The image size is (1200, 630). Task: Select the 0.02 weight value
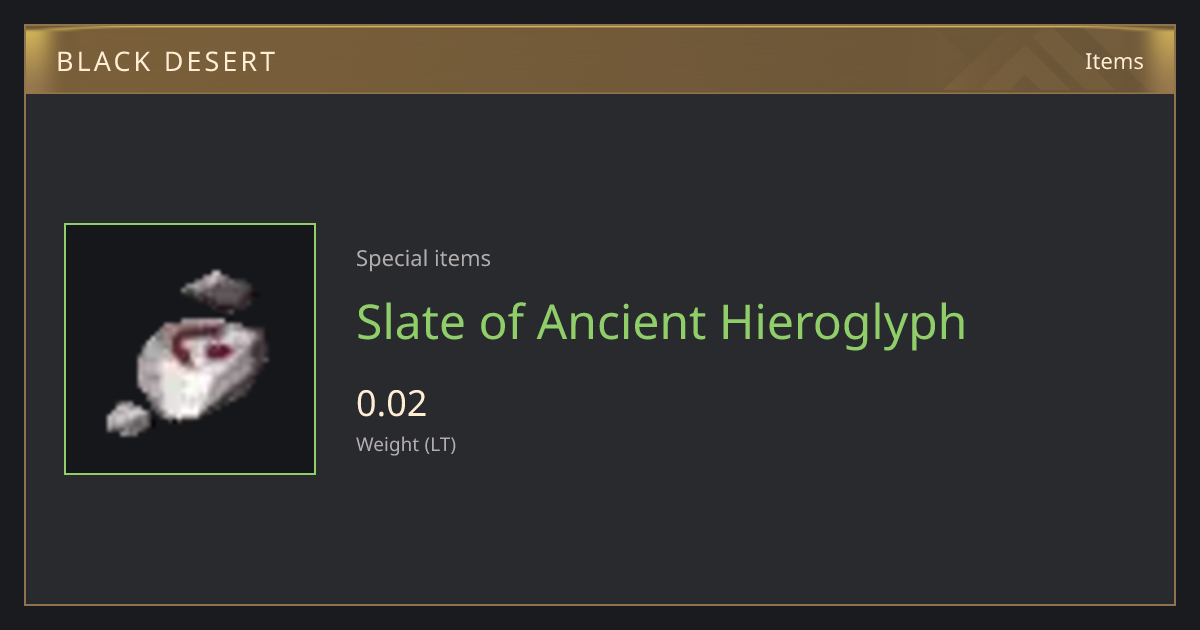coord(392,403)
